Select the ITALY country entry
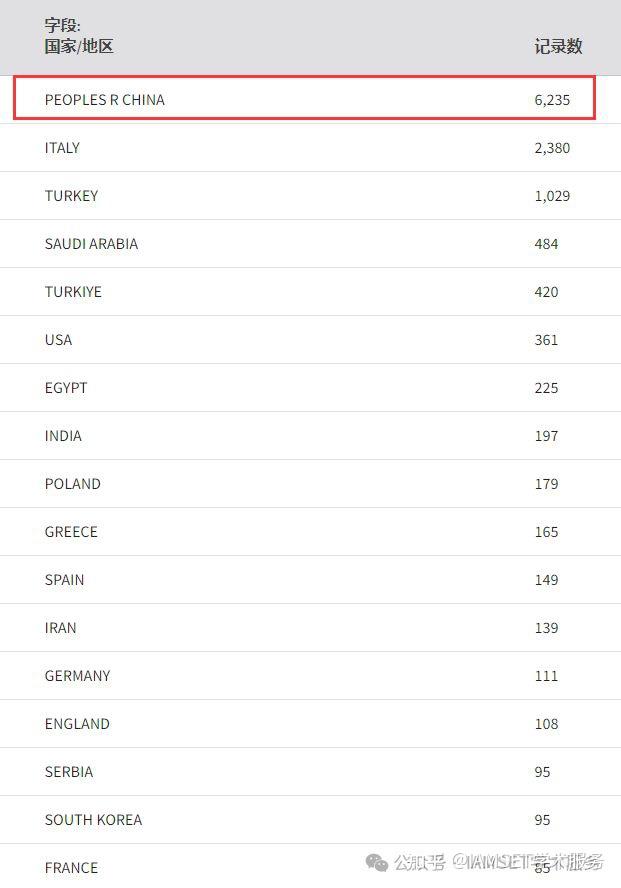 (62, 148)
